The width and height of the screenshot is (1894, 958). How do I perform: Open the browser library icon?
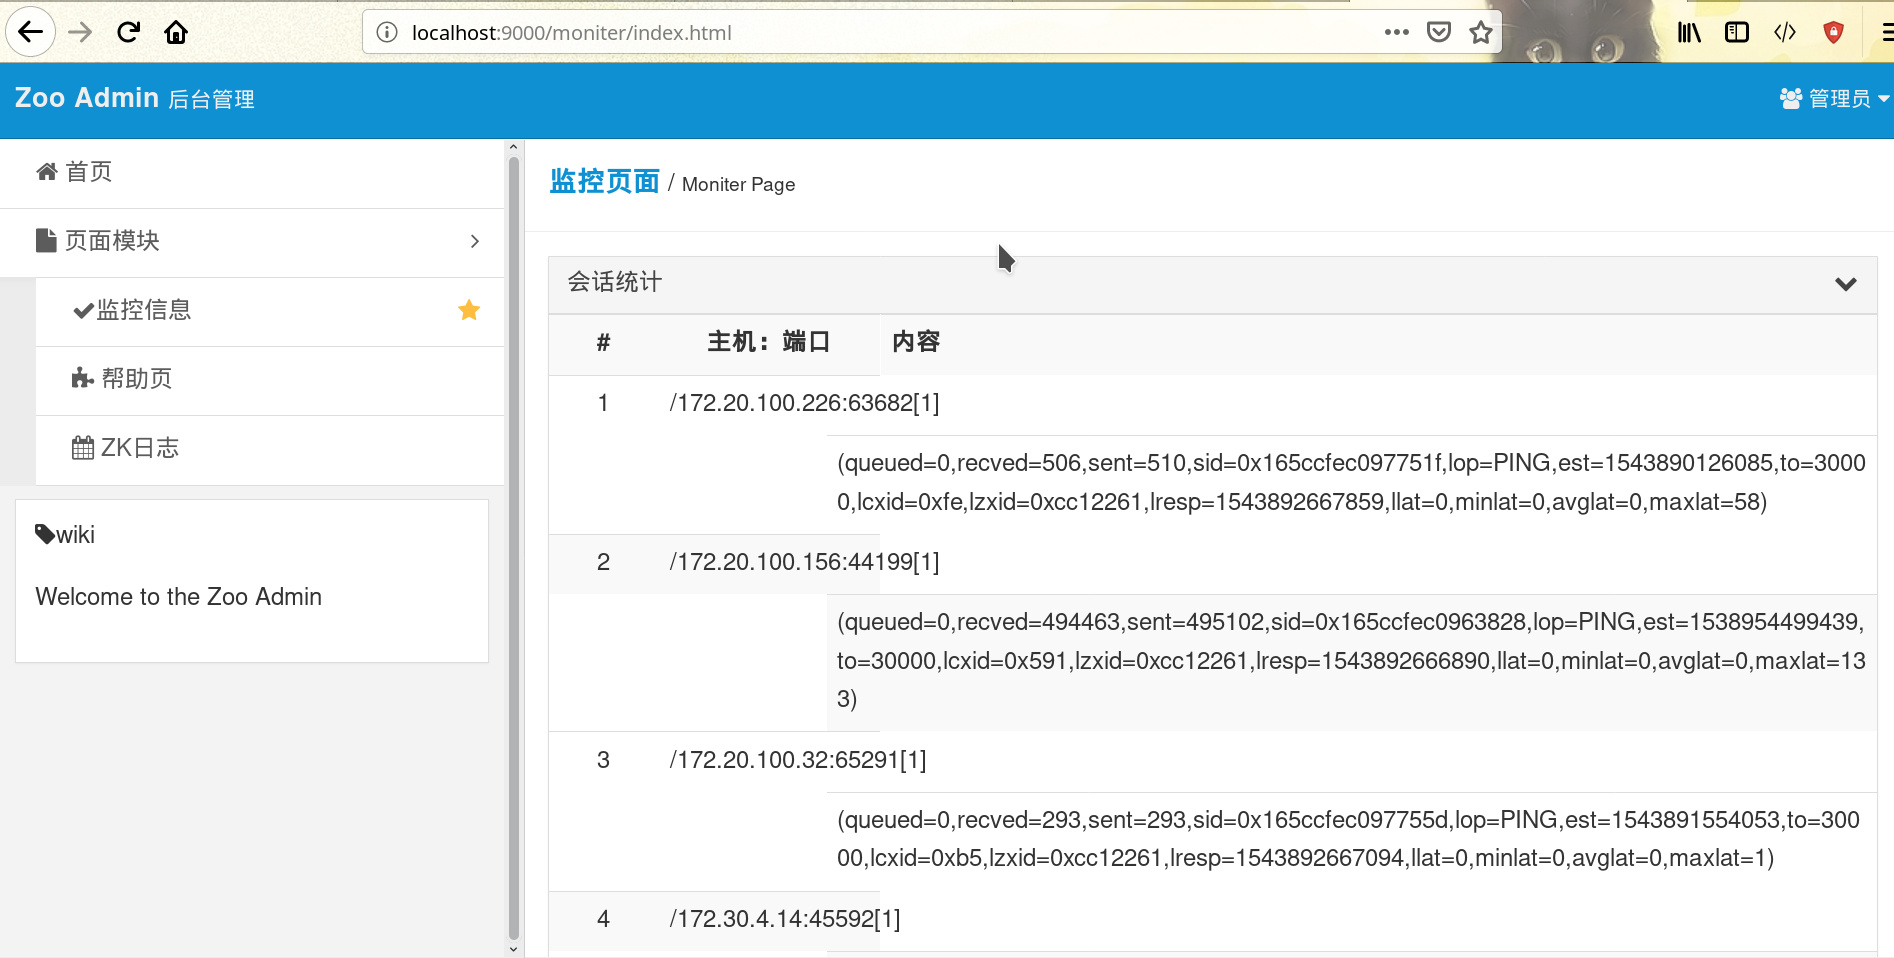[1689, 32]
